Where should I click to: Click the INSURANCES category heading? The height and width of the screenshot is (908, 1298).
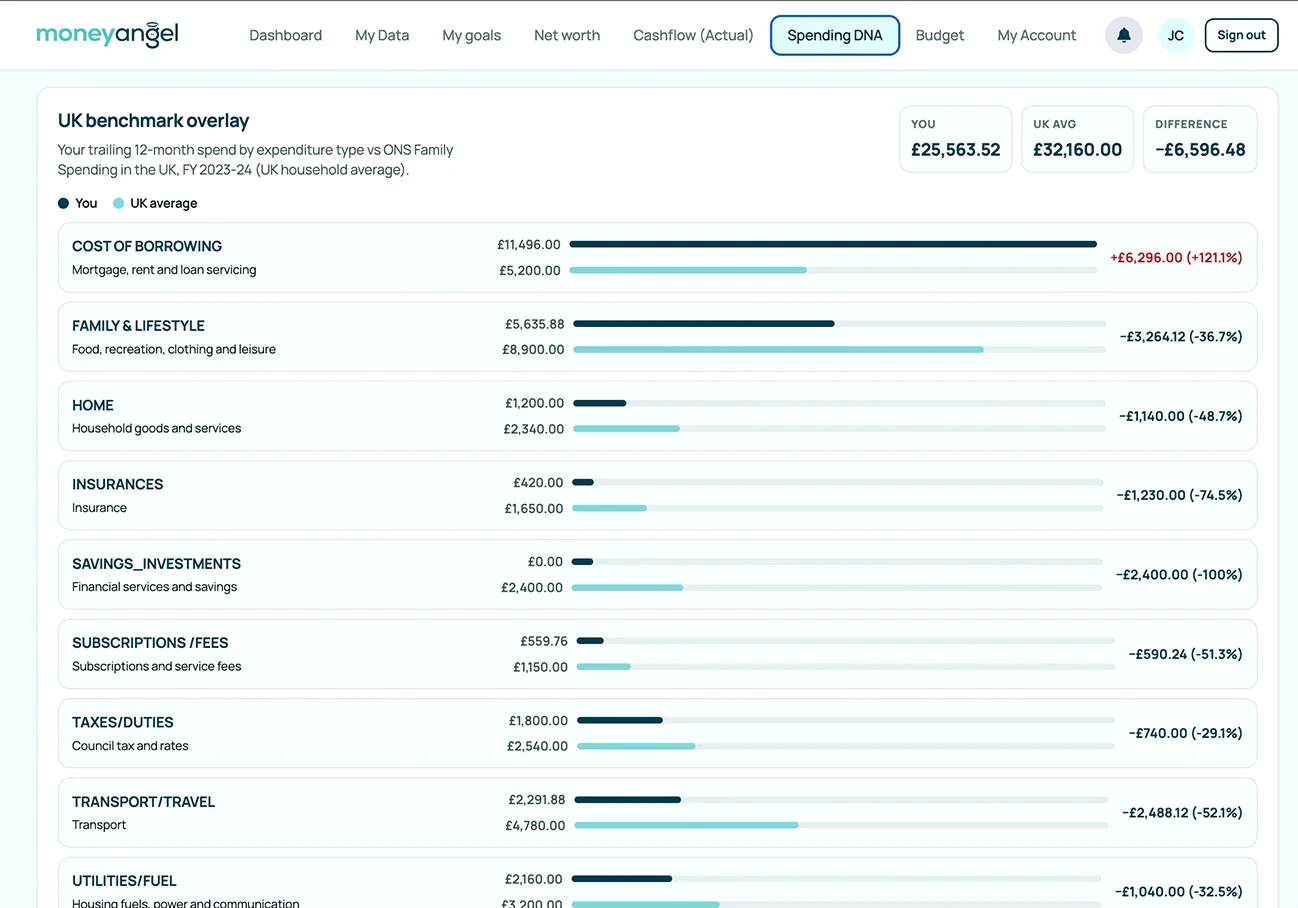118,484
